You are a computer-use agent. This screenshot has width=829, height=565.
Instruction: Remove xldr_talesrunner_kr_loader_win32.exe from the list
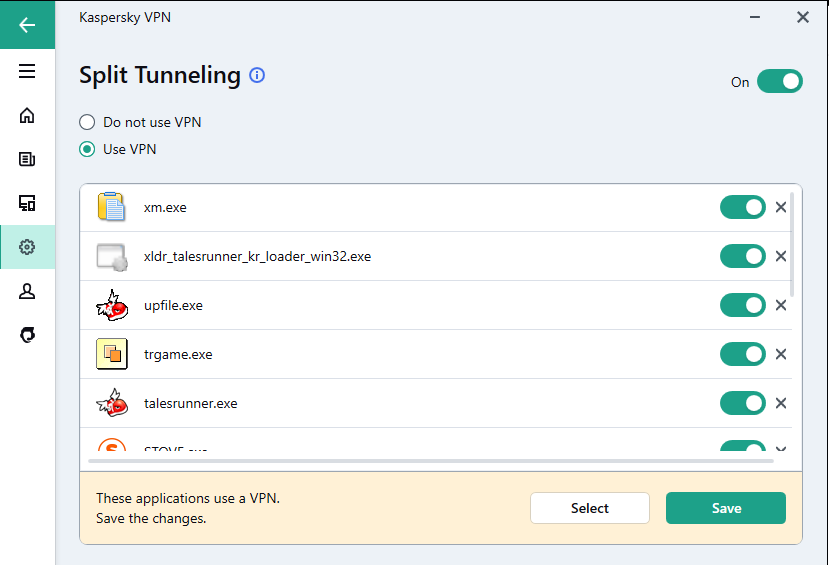[x=781, y=256]
